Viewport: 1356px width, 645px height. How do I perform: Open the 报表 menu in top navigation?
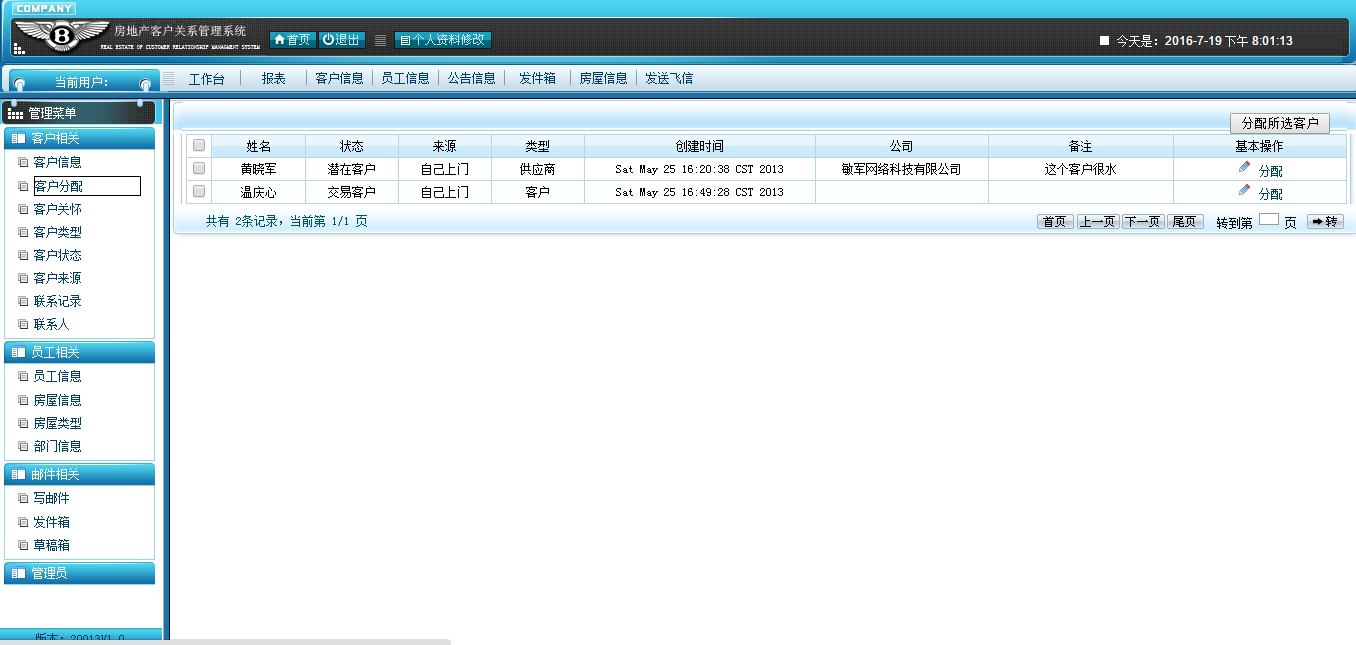click(x=273, y=78)
